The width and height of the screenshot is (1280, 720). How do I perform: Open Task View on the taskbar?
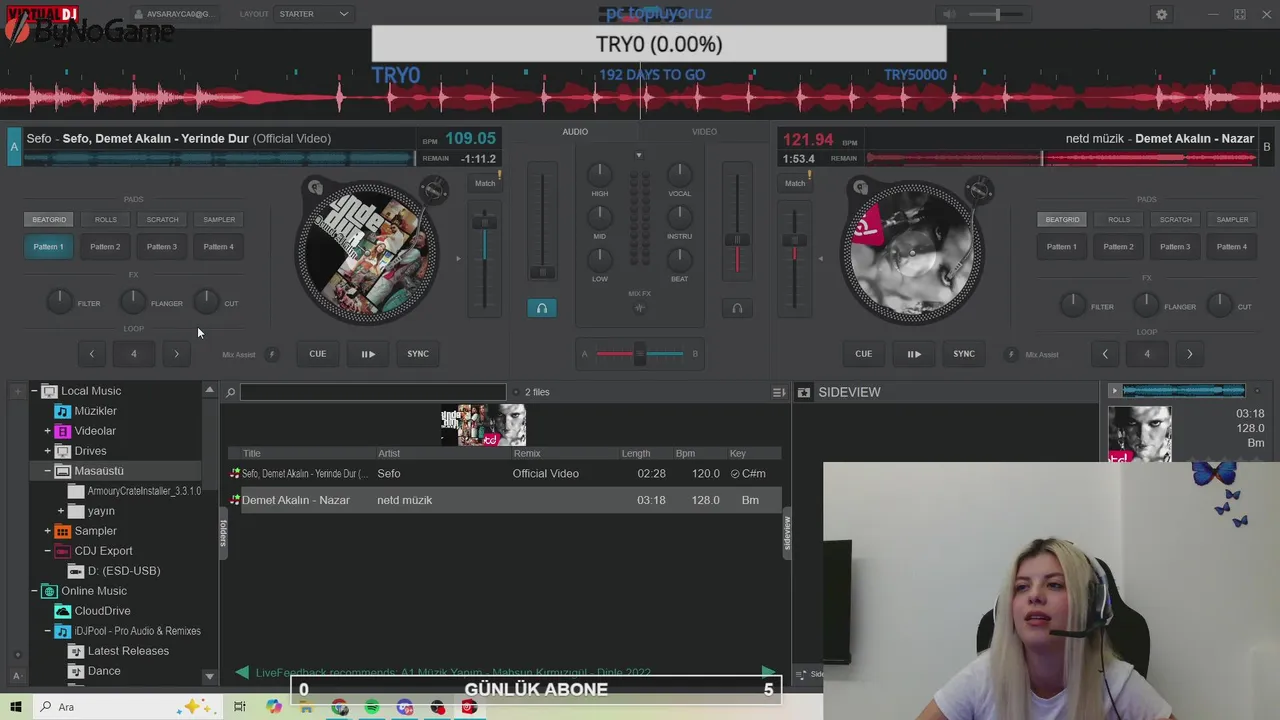(x=240, y=707)
